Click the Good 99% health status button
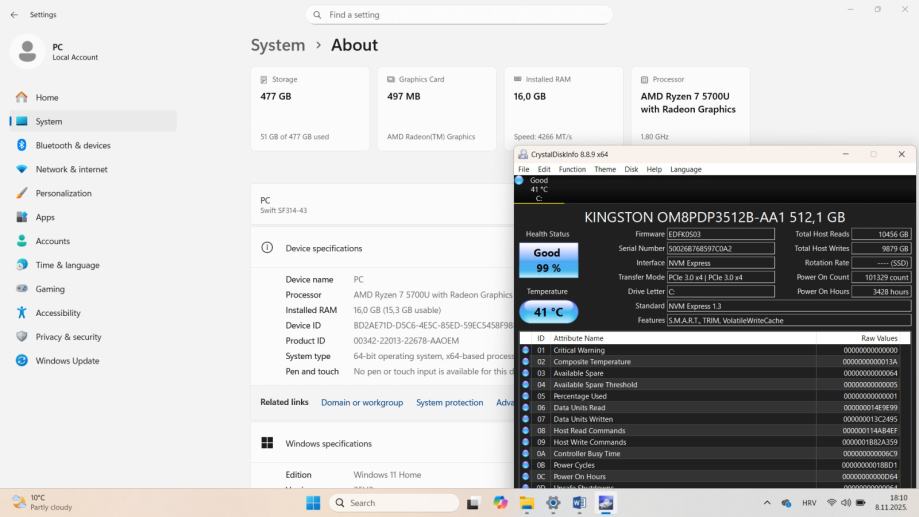 pyautogui.click(x=548, y=260)
